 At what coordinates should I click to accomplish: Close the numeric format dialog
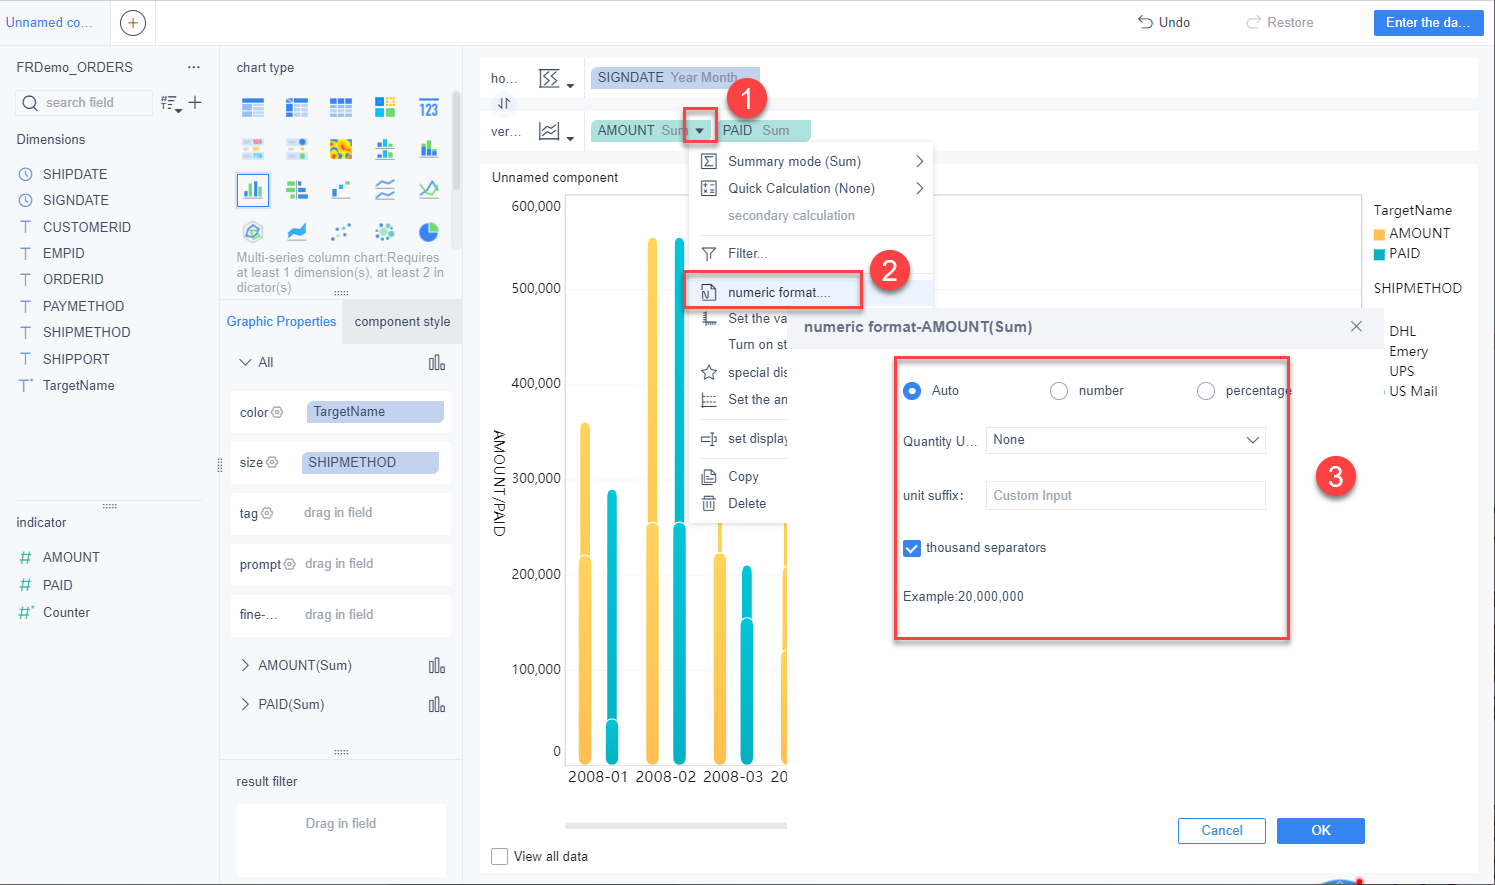click(1356, 326)
